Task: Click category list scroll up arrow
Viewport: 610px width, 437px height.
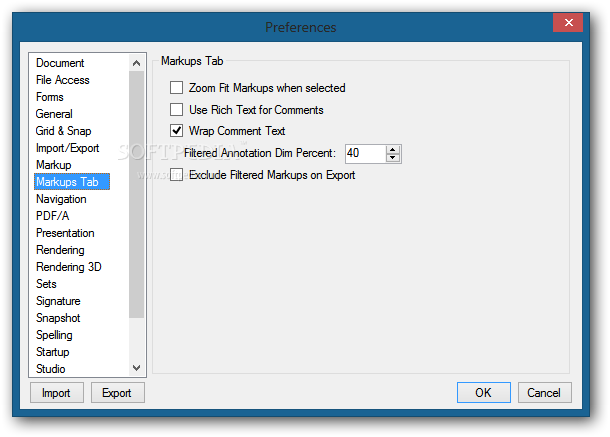Action: (x=137, y=63)
